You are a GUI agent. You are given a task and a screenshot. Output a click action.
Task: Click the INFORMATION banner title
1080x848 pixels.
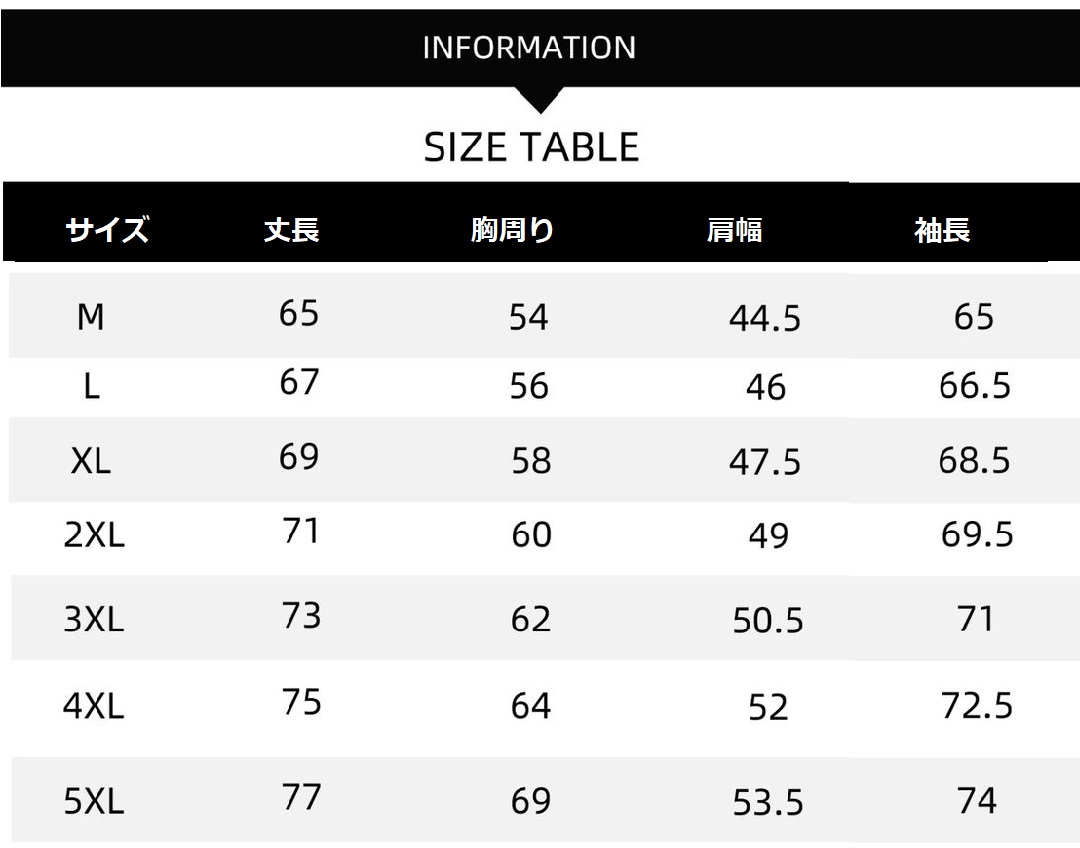[529, 48]
